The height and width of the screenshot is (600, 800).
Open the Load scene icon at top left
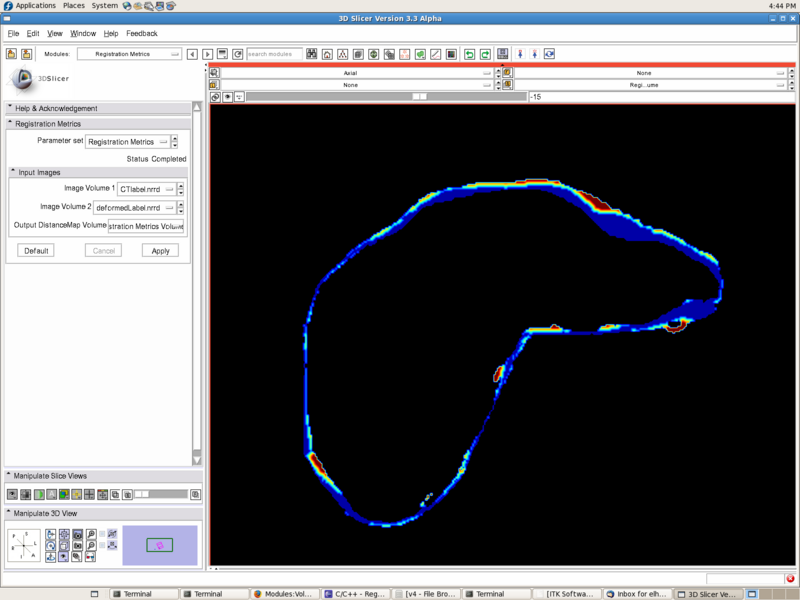tap(11, 55)
